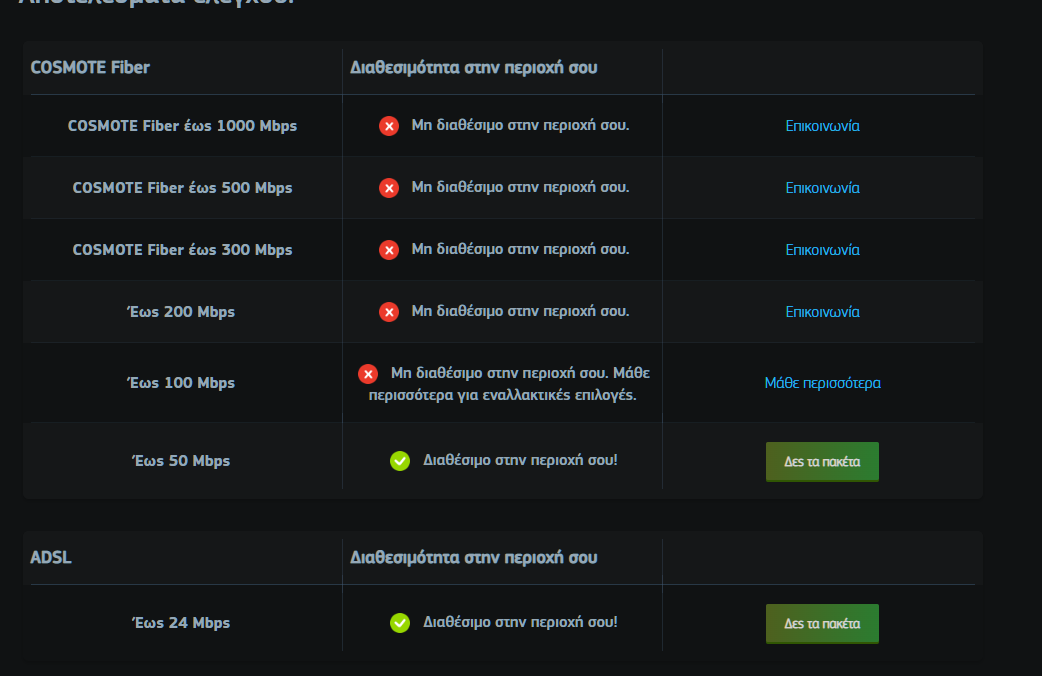Follow Μάθε περισσότερα link for 100 Mbps
1042x676 pixels.
pyautogui.click(x=823, y=383)
